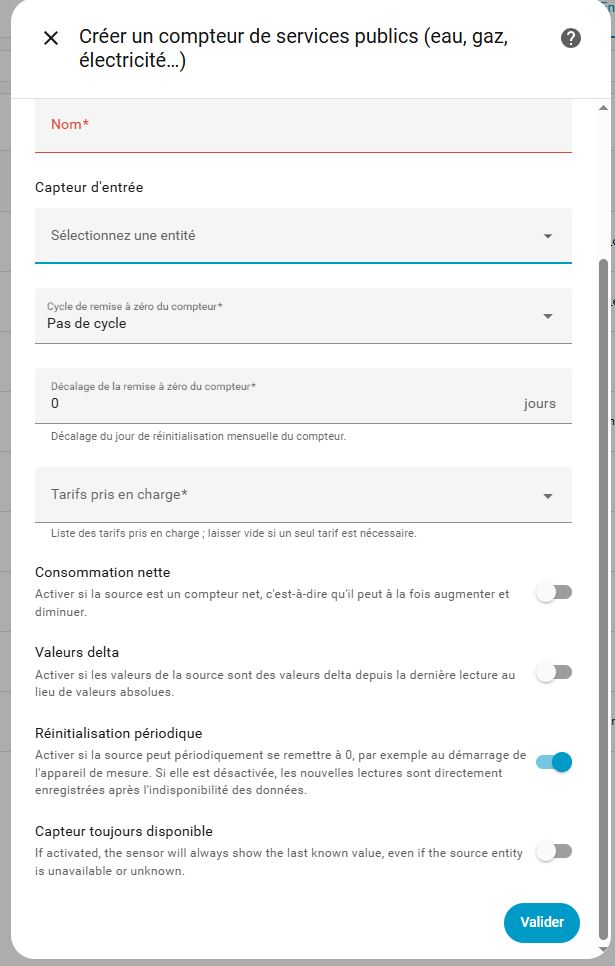Screen dimensions: 615x966
Task: Enable the Consommation nette toggle
Action: click(x=554, y=593)
